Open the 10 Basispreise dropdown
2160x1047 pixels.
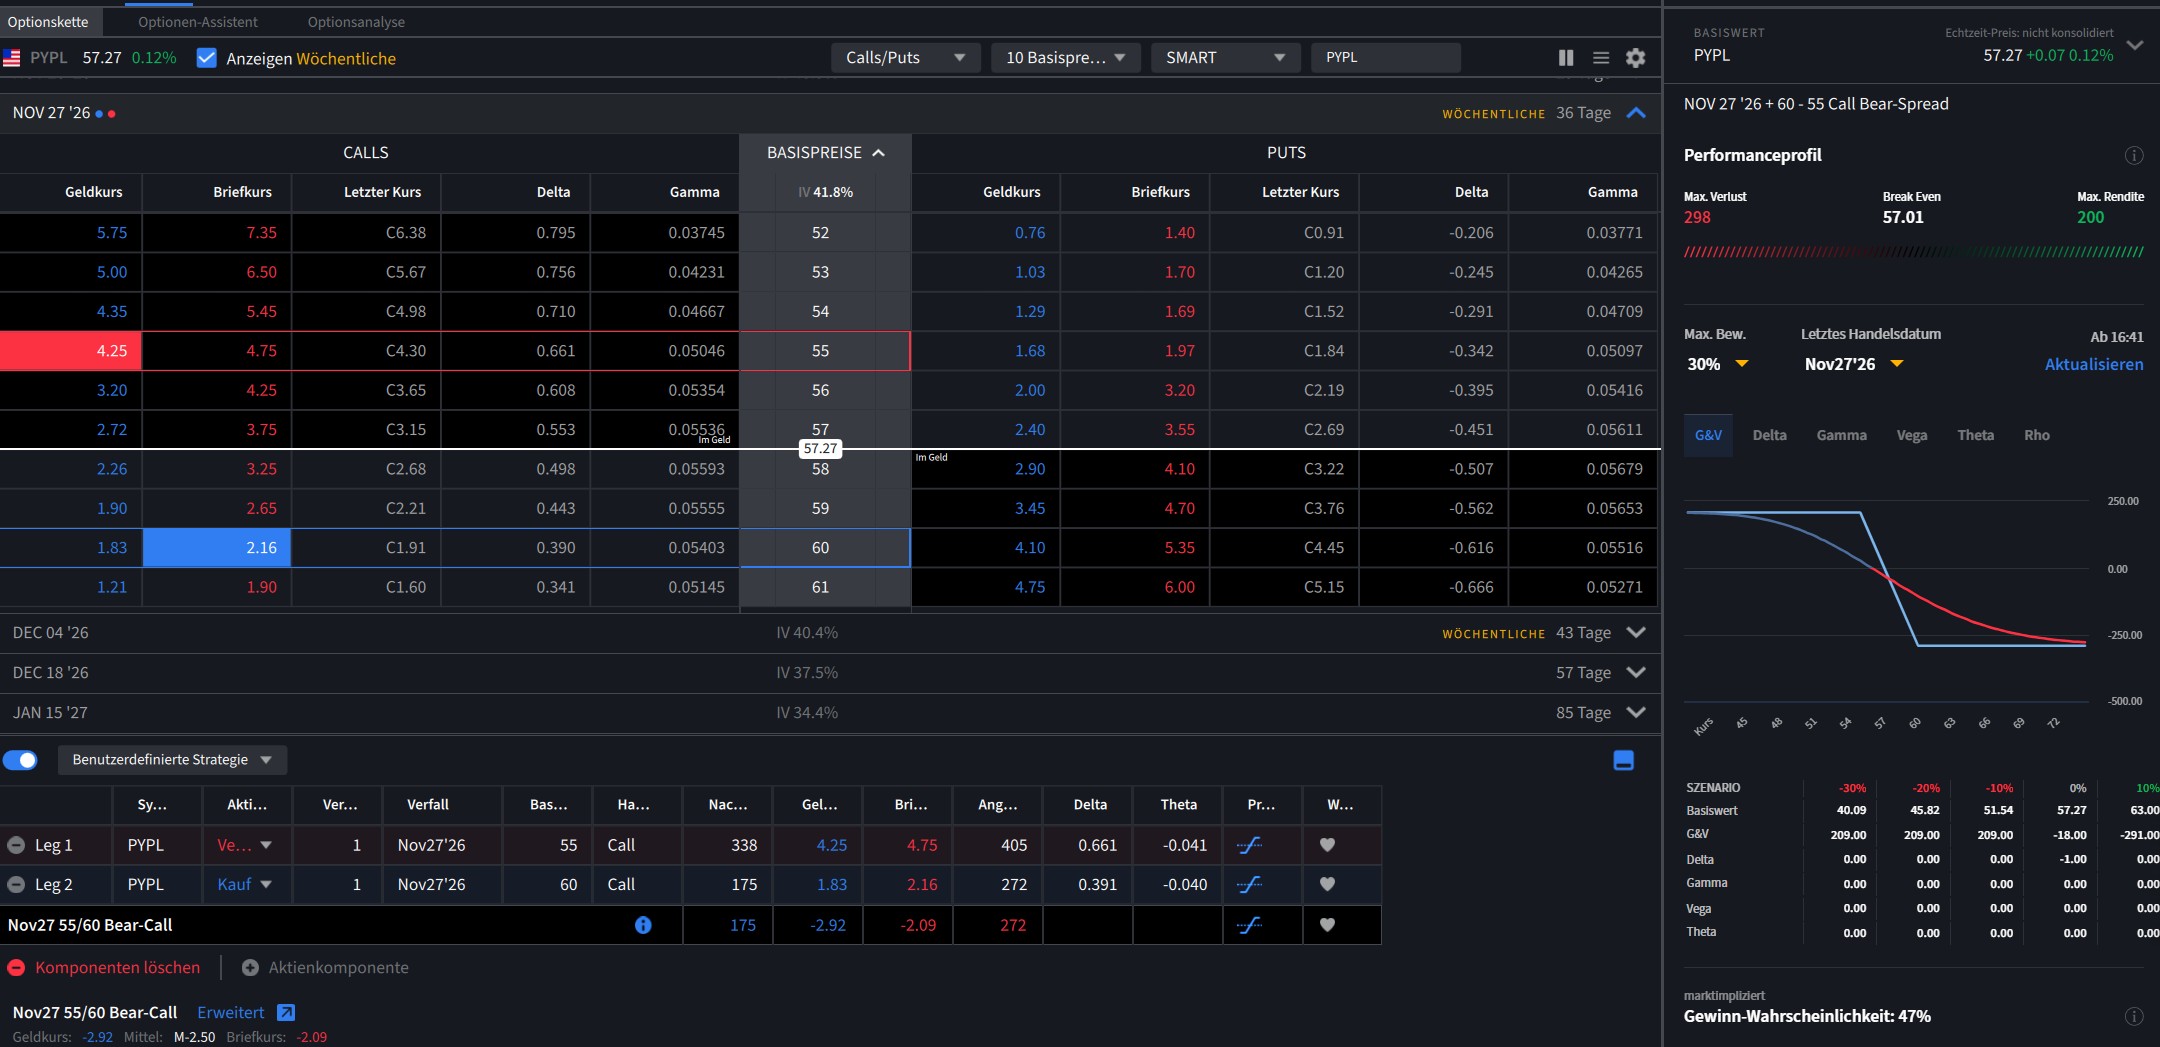point(1066,58)
